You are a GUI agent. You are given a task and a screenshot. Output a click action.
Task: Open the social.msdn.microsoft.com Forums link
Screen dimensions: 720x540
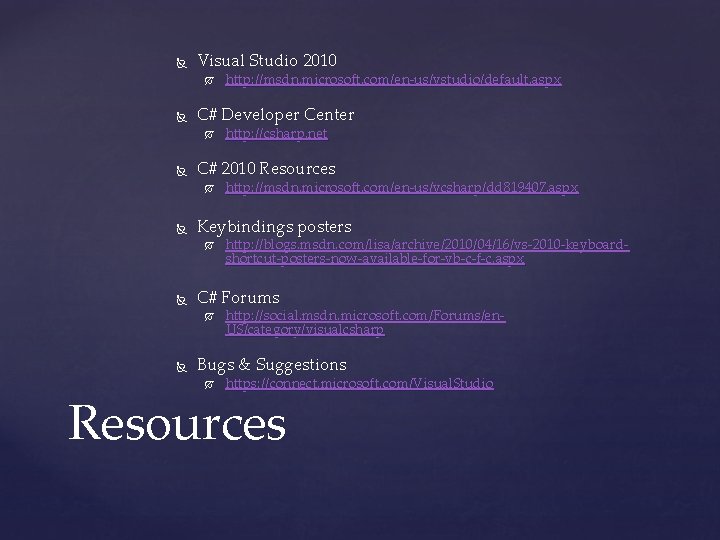point(365,323)
